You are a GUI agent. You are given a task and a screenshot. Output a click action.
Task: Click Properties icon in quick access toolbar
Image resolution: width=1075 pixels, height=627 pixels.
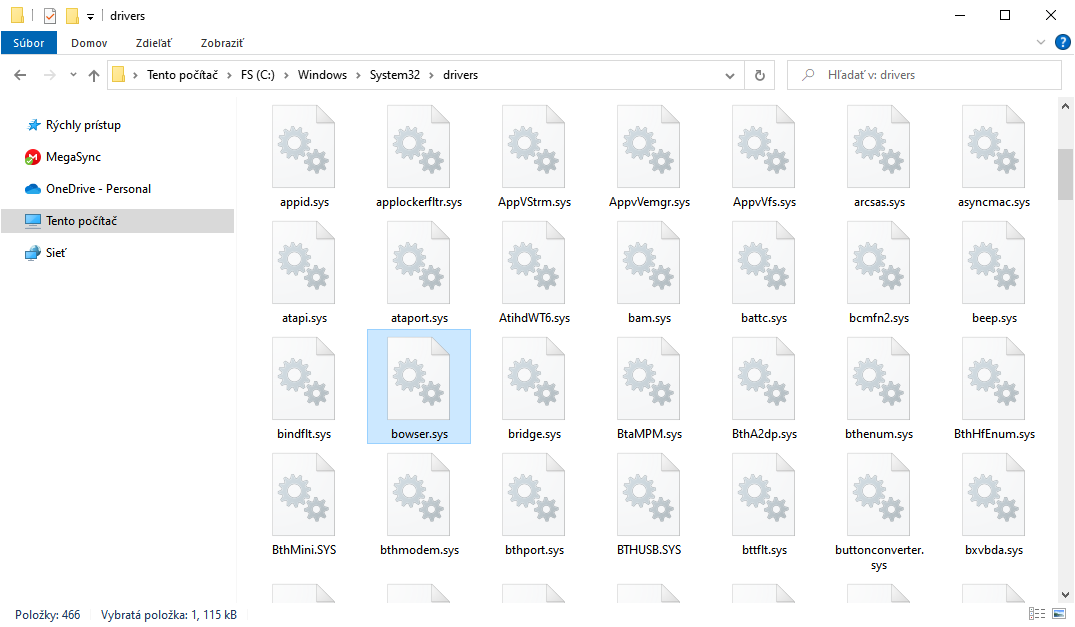[50, 16]
